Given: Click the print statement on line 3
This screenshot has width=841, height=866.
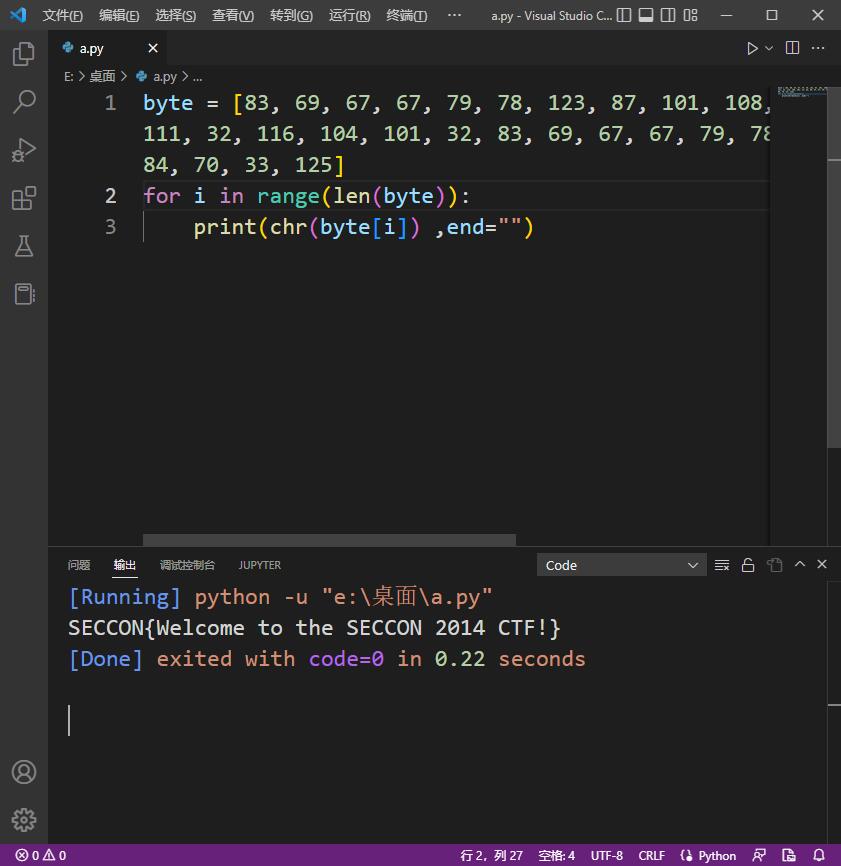Looking at the screenshot, I should click(363, 227).
